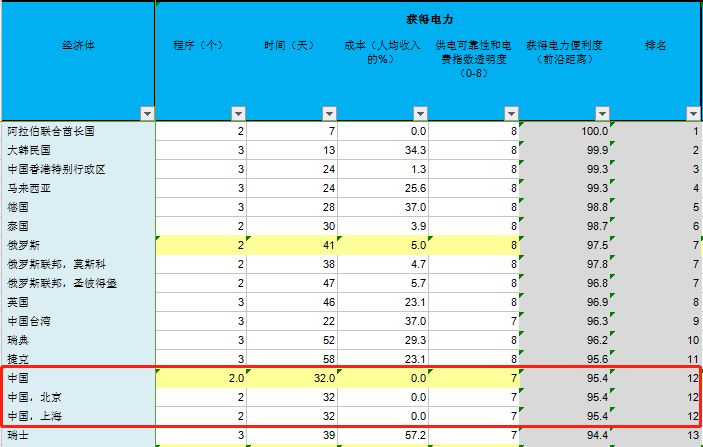The width and height of the screenshot is (703, 447).
Task: Select the 获得电力 merged header cell
Action: click(x=430, y=19)
